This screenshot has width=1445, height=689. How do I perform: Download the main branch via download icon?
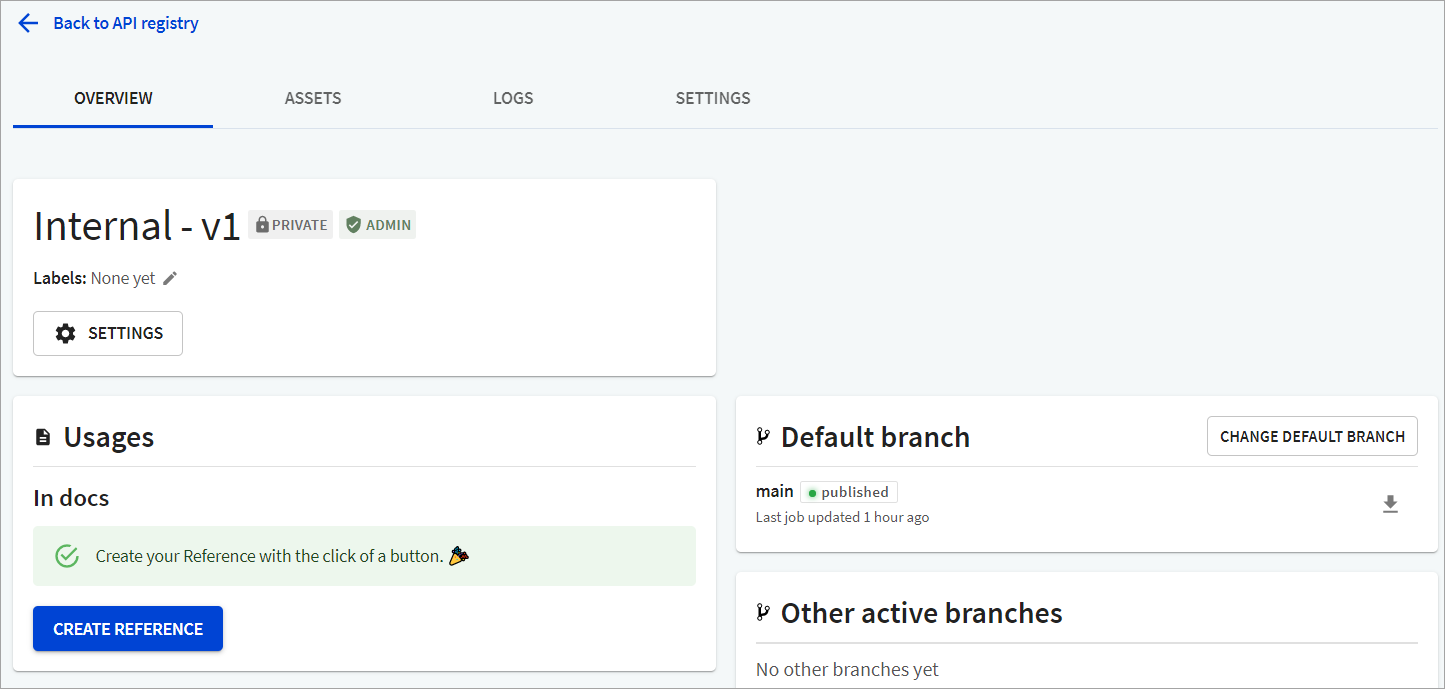tap(1390, 504)
